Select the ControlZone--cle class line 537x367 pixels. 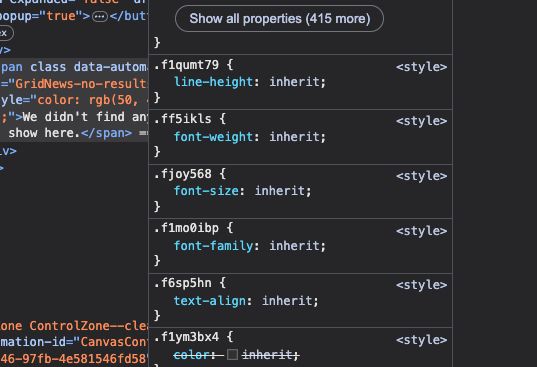pyautogui.click(x=74, y=326)
